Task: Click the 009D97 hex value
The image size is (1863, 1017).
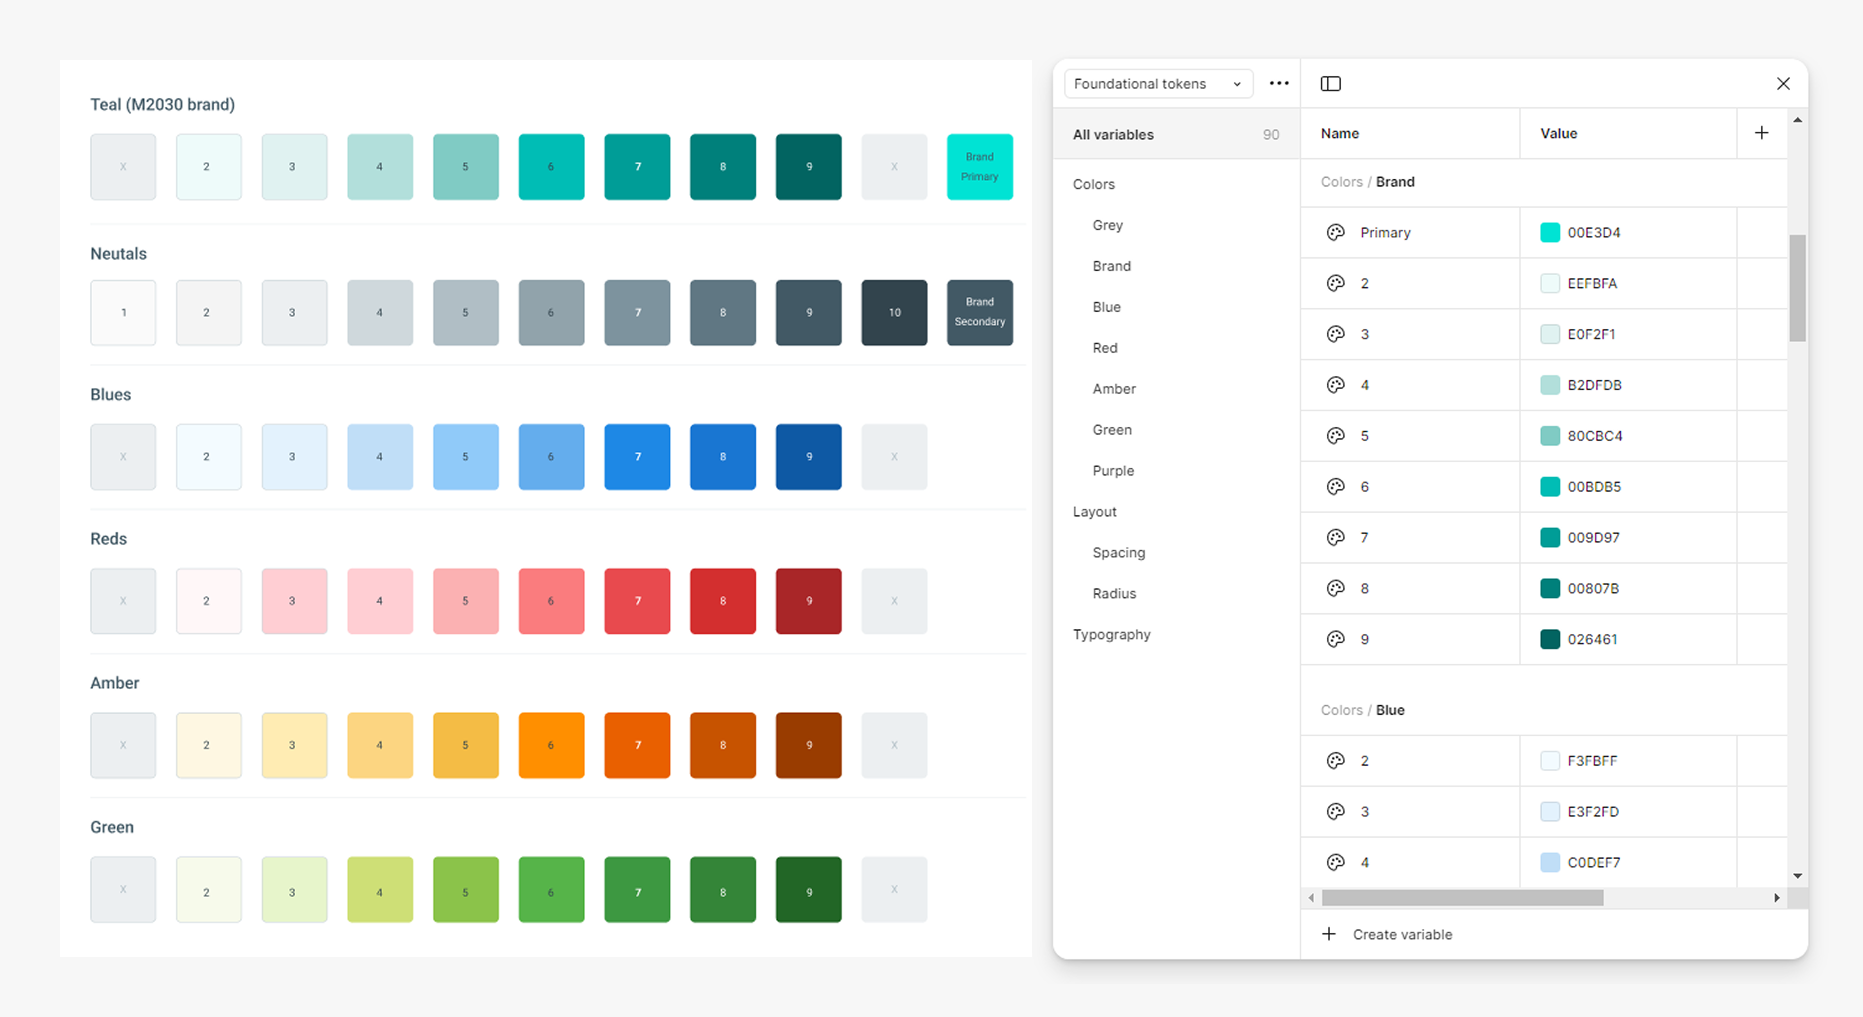Action: [1593, 539]
